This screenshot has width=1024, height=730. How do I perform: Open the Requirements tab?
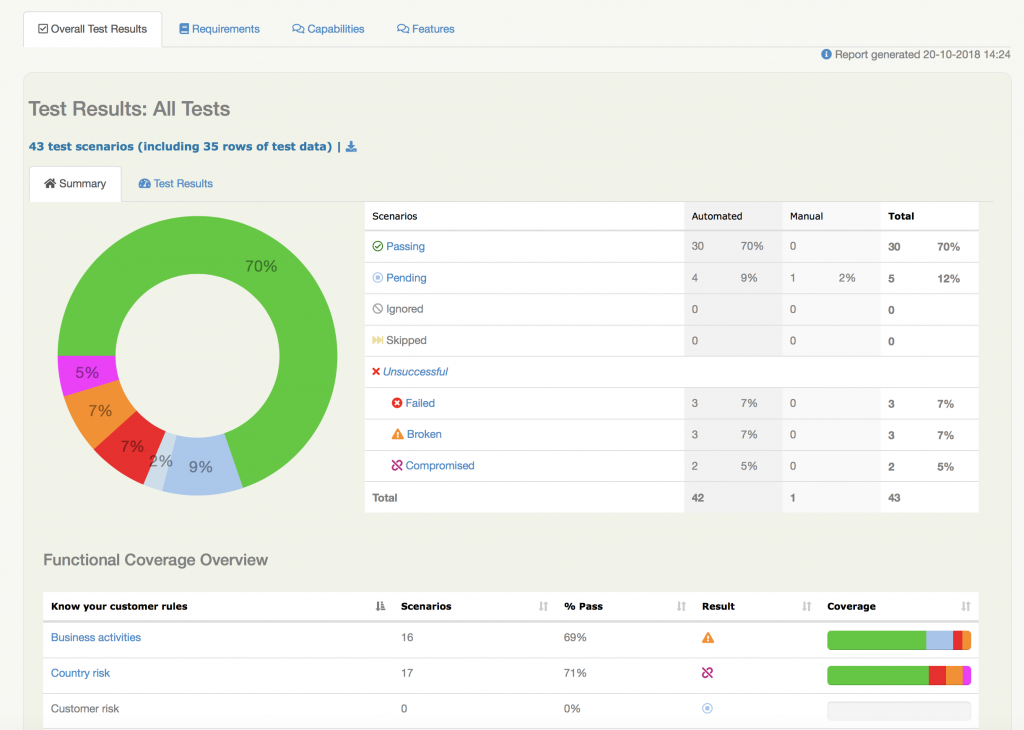click(x=219, y=29)
